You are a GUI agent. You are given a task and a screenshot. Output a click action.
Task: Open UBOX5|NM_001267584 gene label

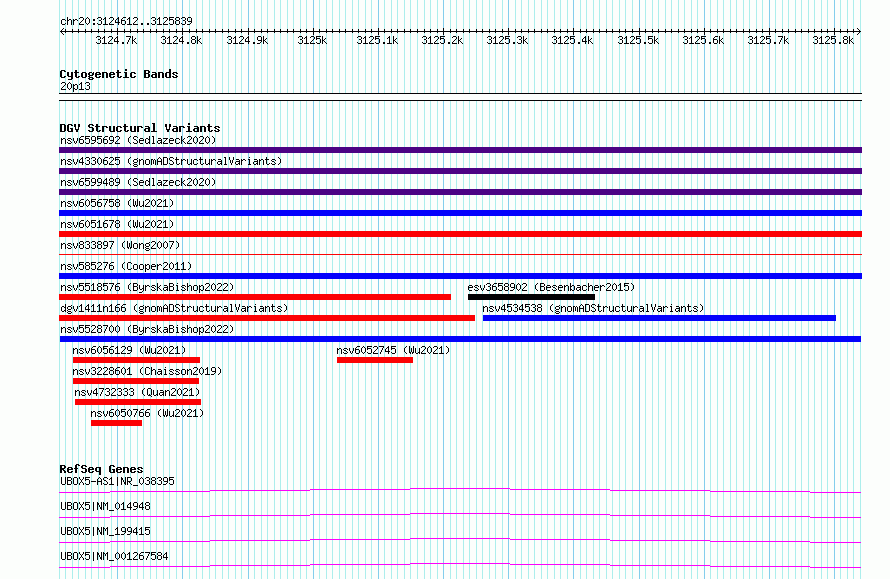pos(114,556)
